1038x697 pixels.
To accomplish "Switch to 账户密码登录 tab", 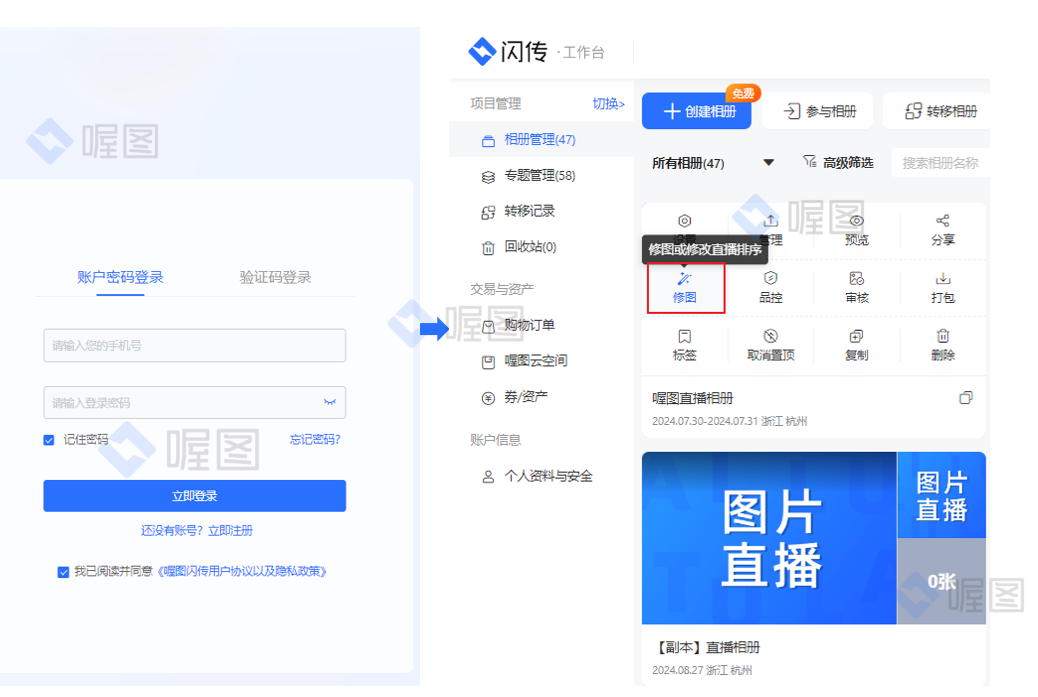I will point(120,277).
